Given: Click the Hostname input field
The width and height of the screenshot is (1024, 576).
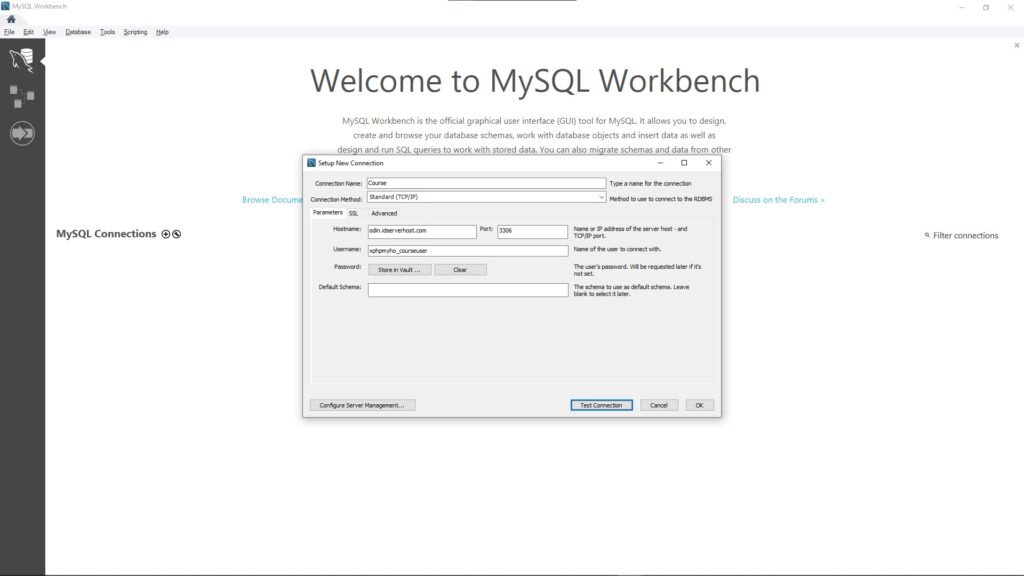Looking at the screenshot, I should click(422, 231).
